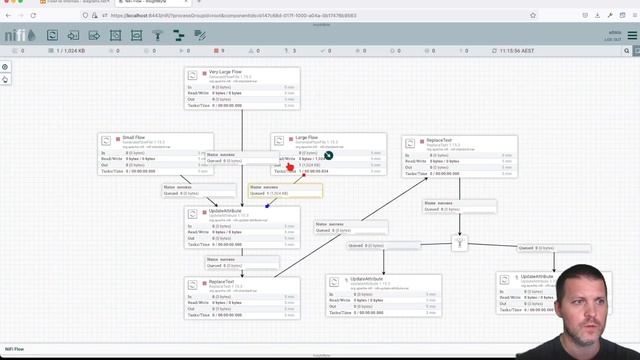Image resolution: width=640 pixels, height=360 pixels.
Task: Open a new browser tab with plus
Action: [199, 2]
